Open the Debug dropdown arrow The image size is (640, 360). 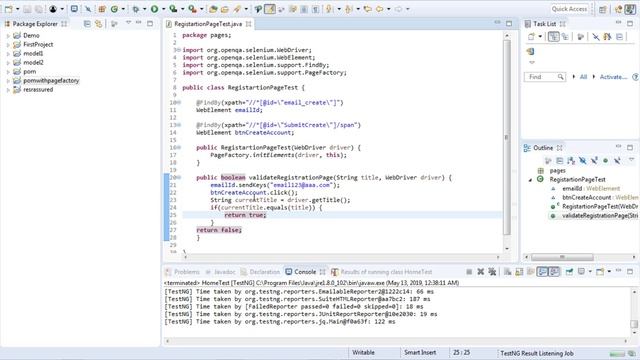[x=144, y=9]
